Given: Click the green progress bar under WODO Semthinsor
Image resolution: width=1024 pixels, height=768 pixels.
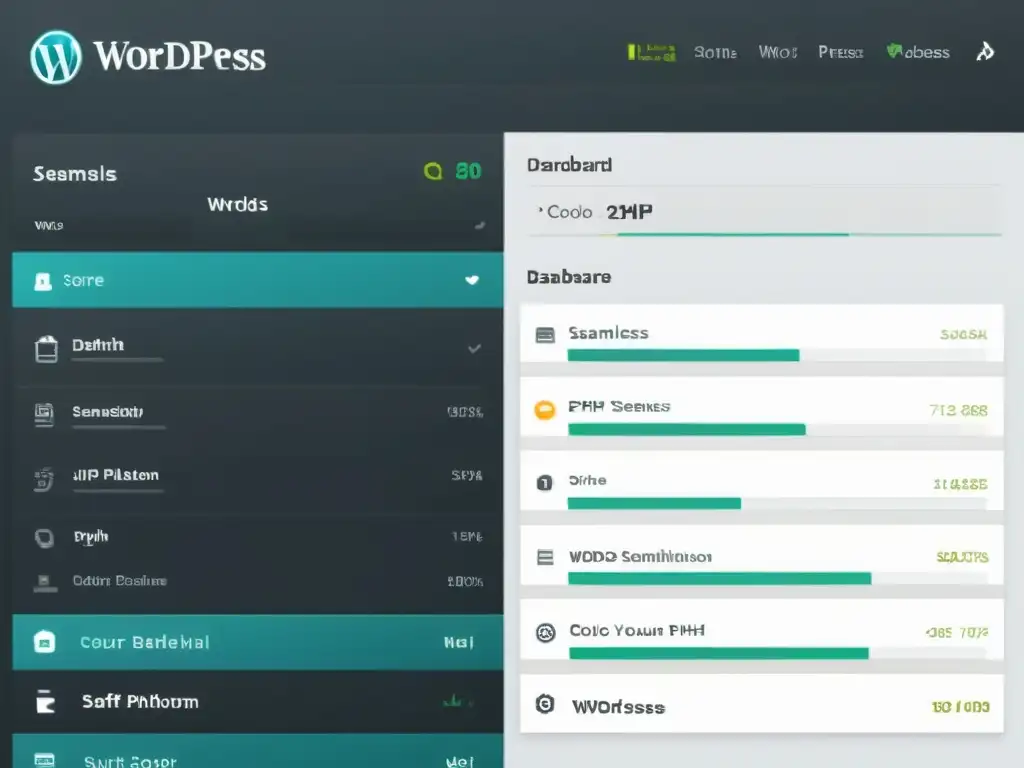Looking at the screenshot, I should point(719,578).
